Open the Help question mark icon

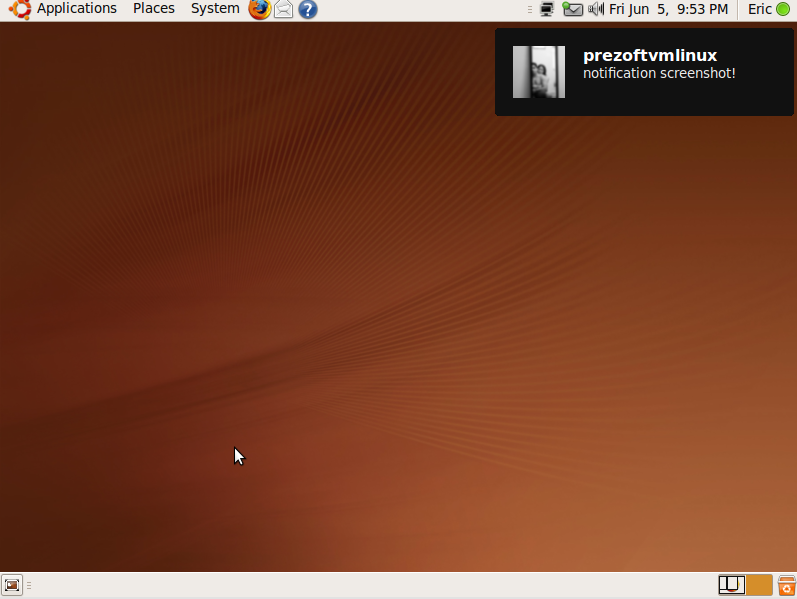[308, 9]
